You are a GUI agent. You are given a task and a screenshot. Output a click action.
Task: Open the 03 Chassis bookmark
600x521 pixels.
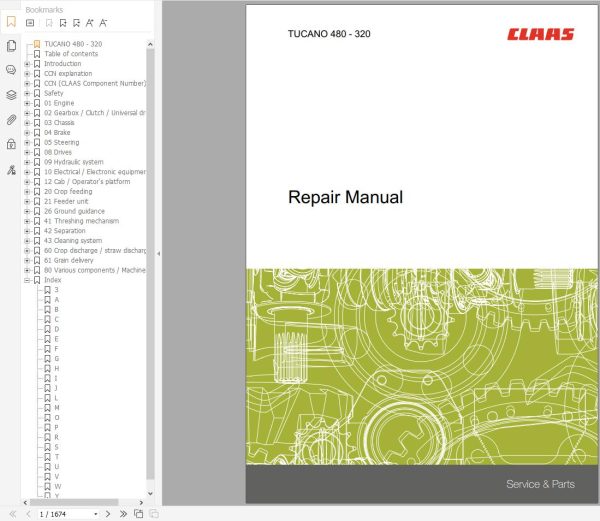click(x=59, y=123)
